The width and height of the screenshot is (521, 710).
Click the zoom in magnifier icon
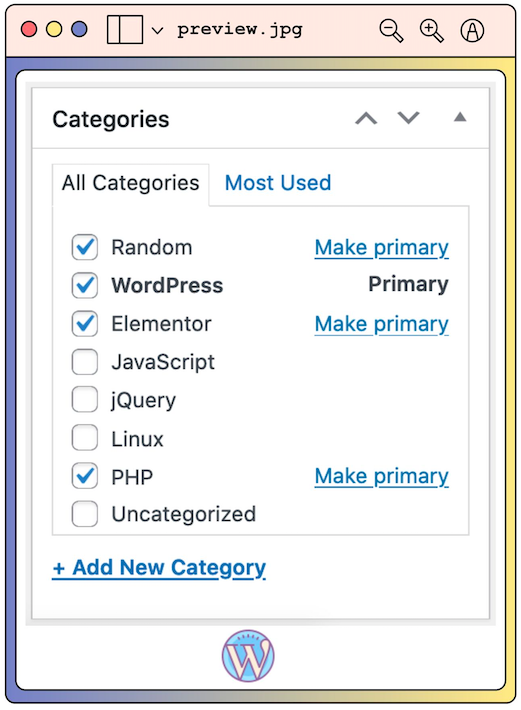pos(431,30)
